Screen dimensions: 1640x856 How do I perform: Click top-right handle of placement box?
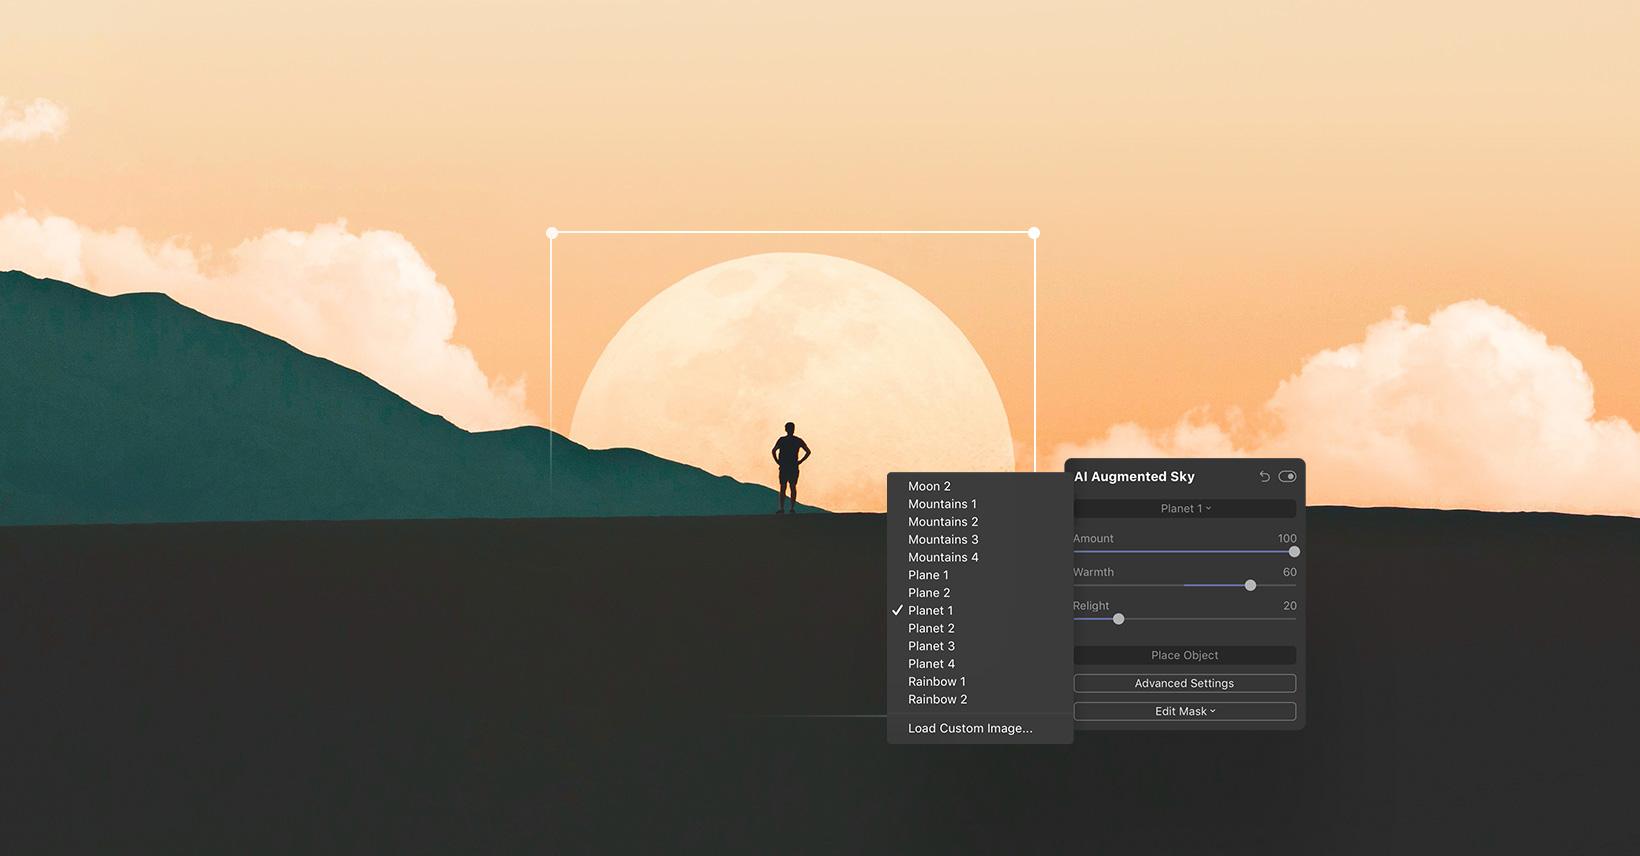(x=1034, y=233)
